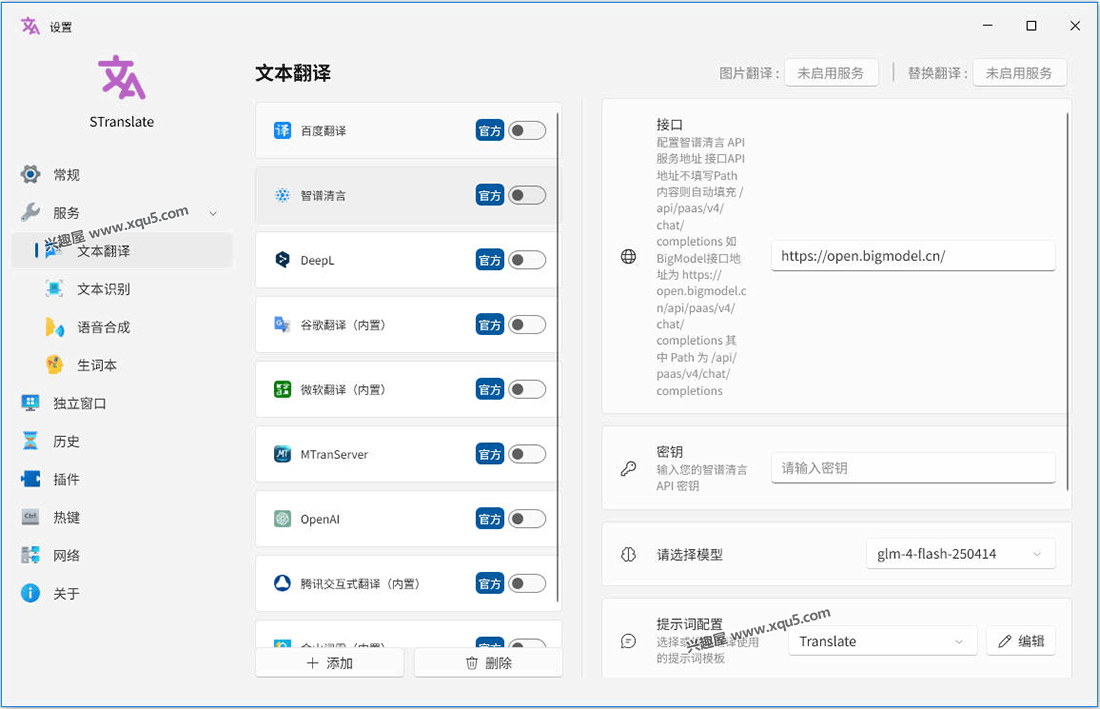The width and height of the screenshot is (1100, 709).
Task: Collapse the 服务 section chevron
Action: pos(213,213)
